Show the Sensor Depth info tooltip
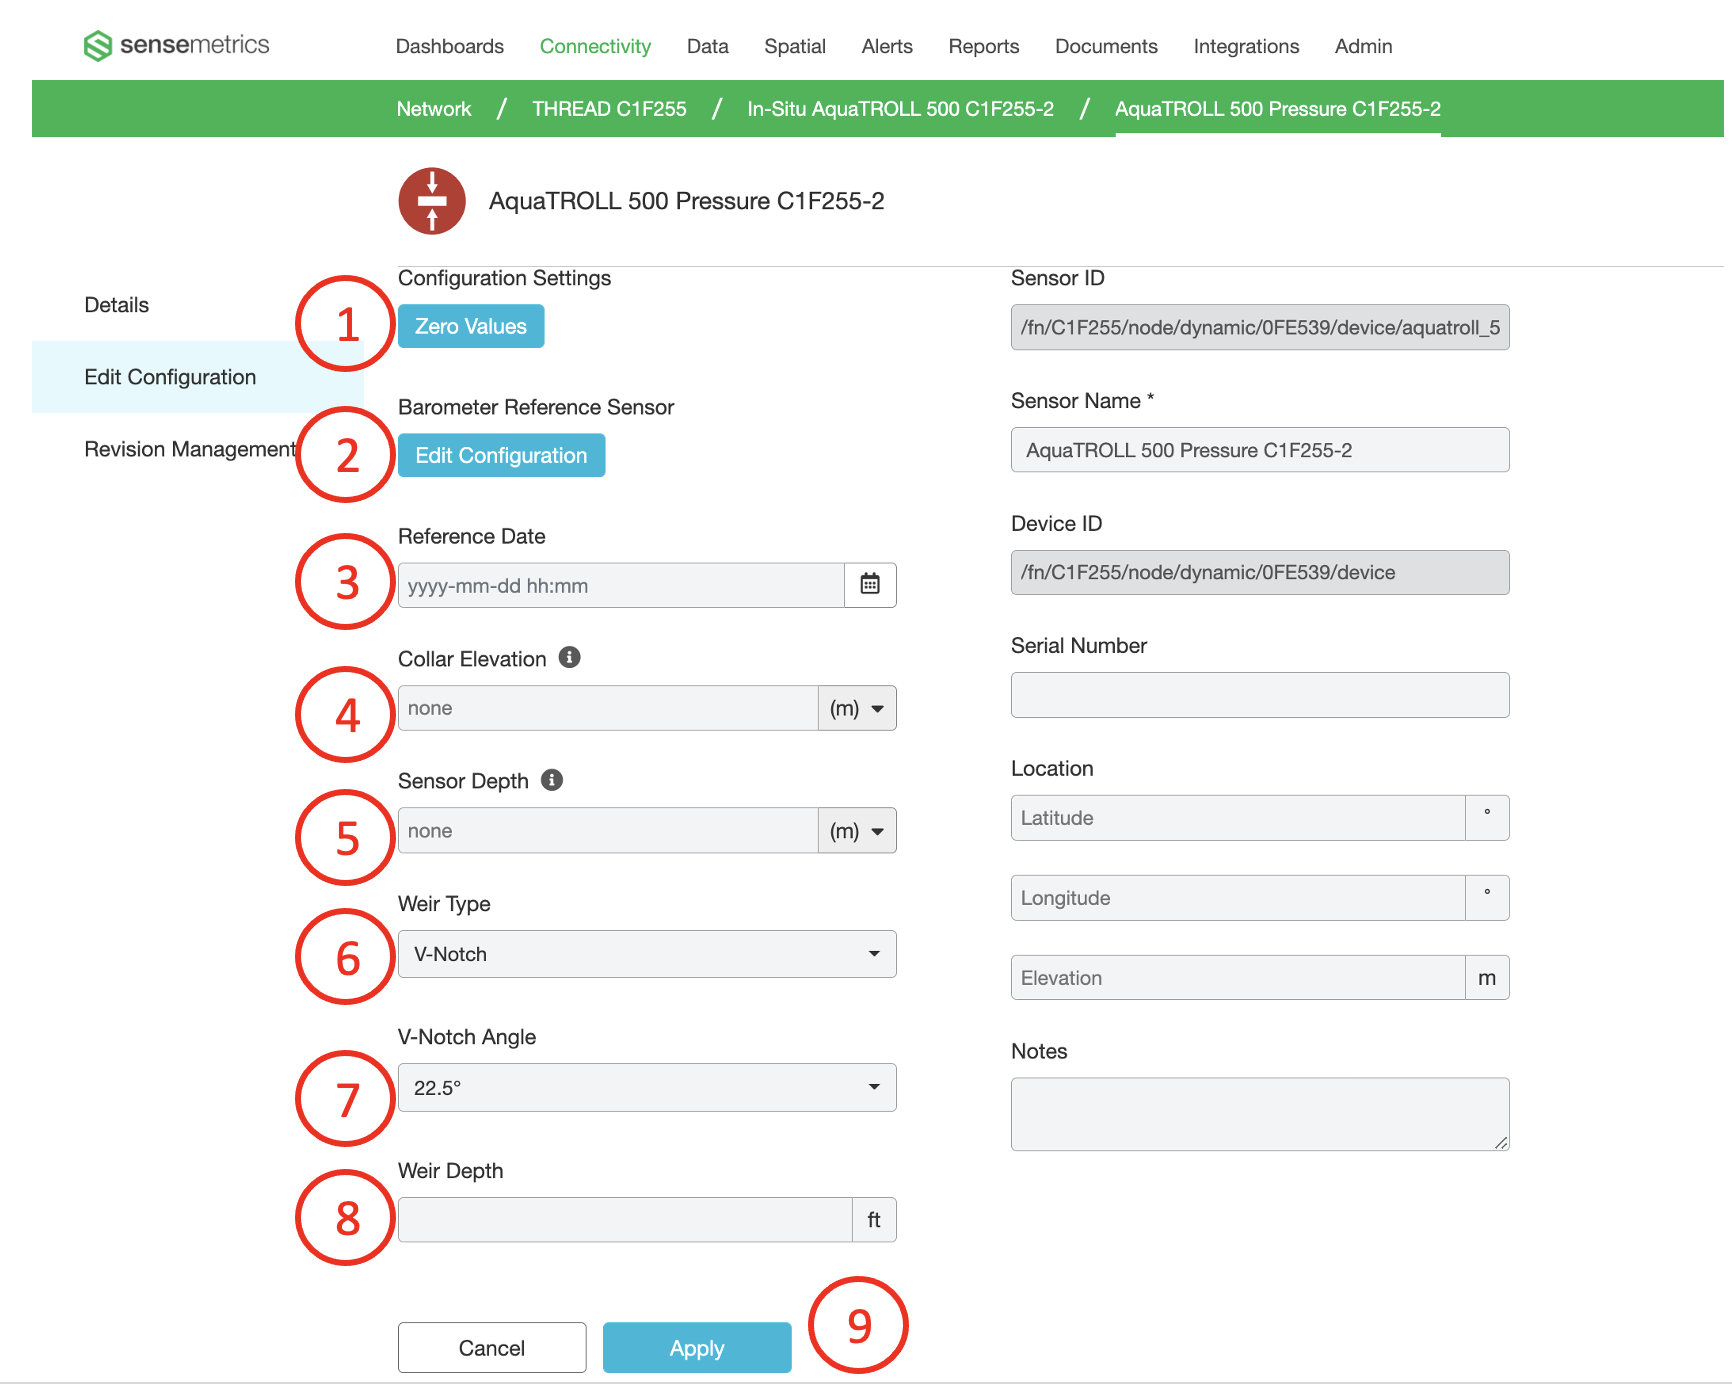1732x1384 pixels. [x=552, y=780]
